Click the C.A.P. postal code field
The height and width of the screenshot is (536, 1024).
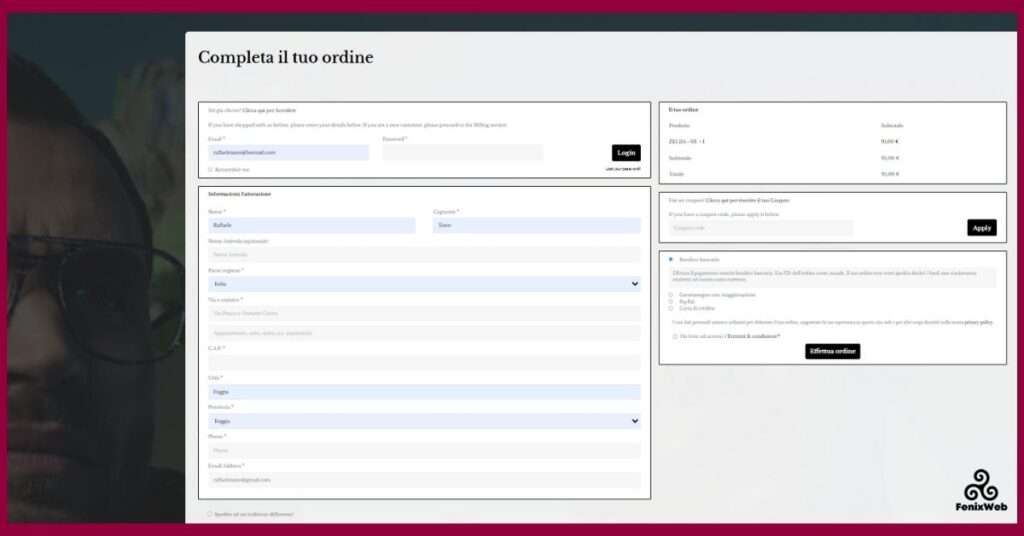tap(424, 363)
